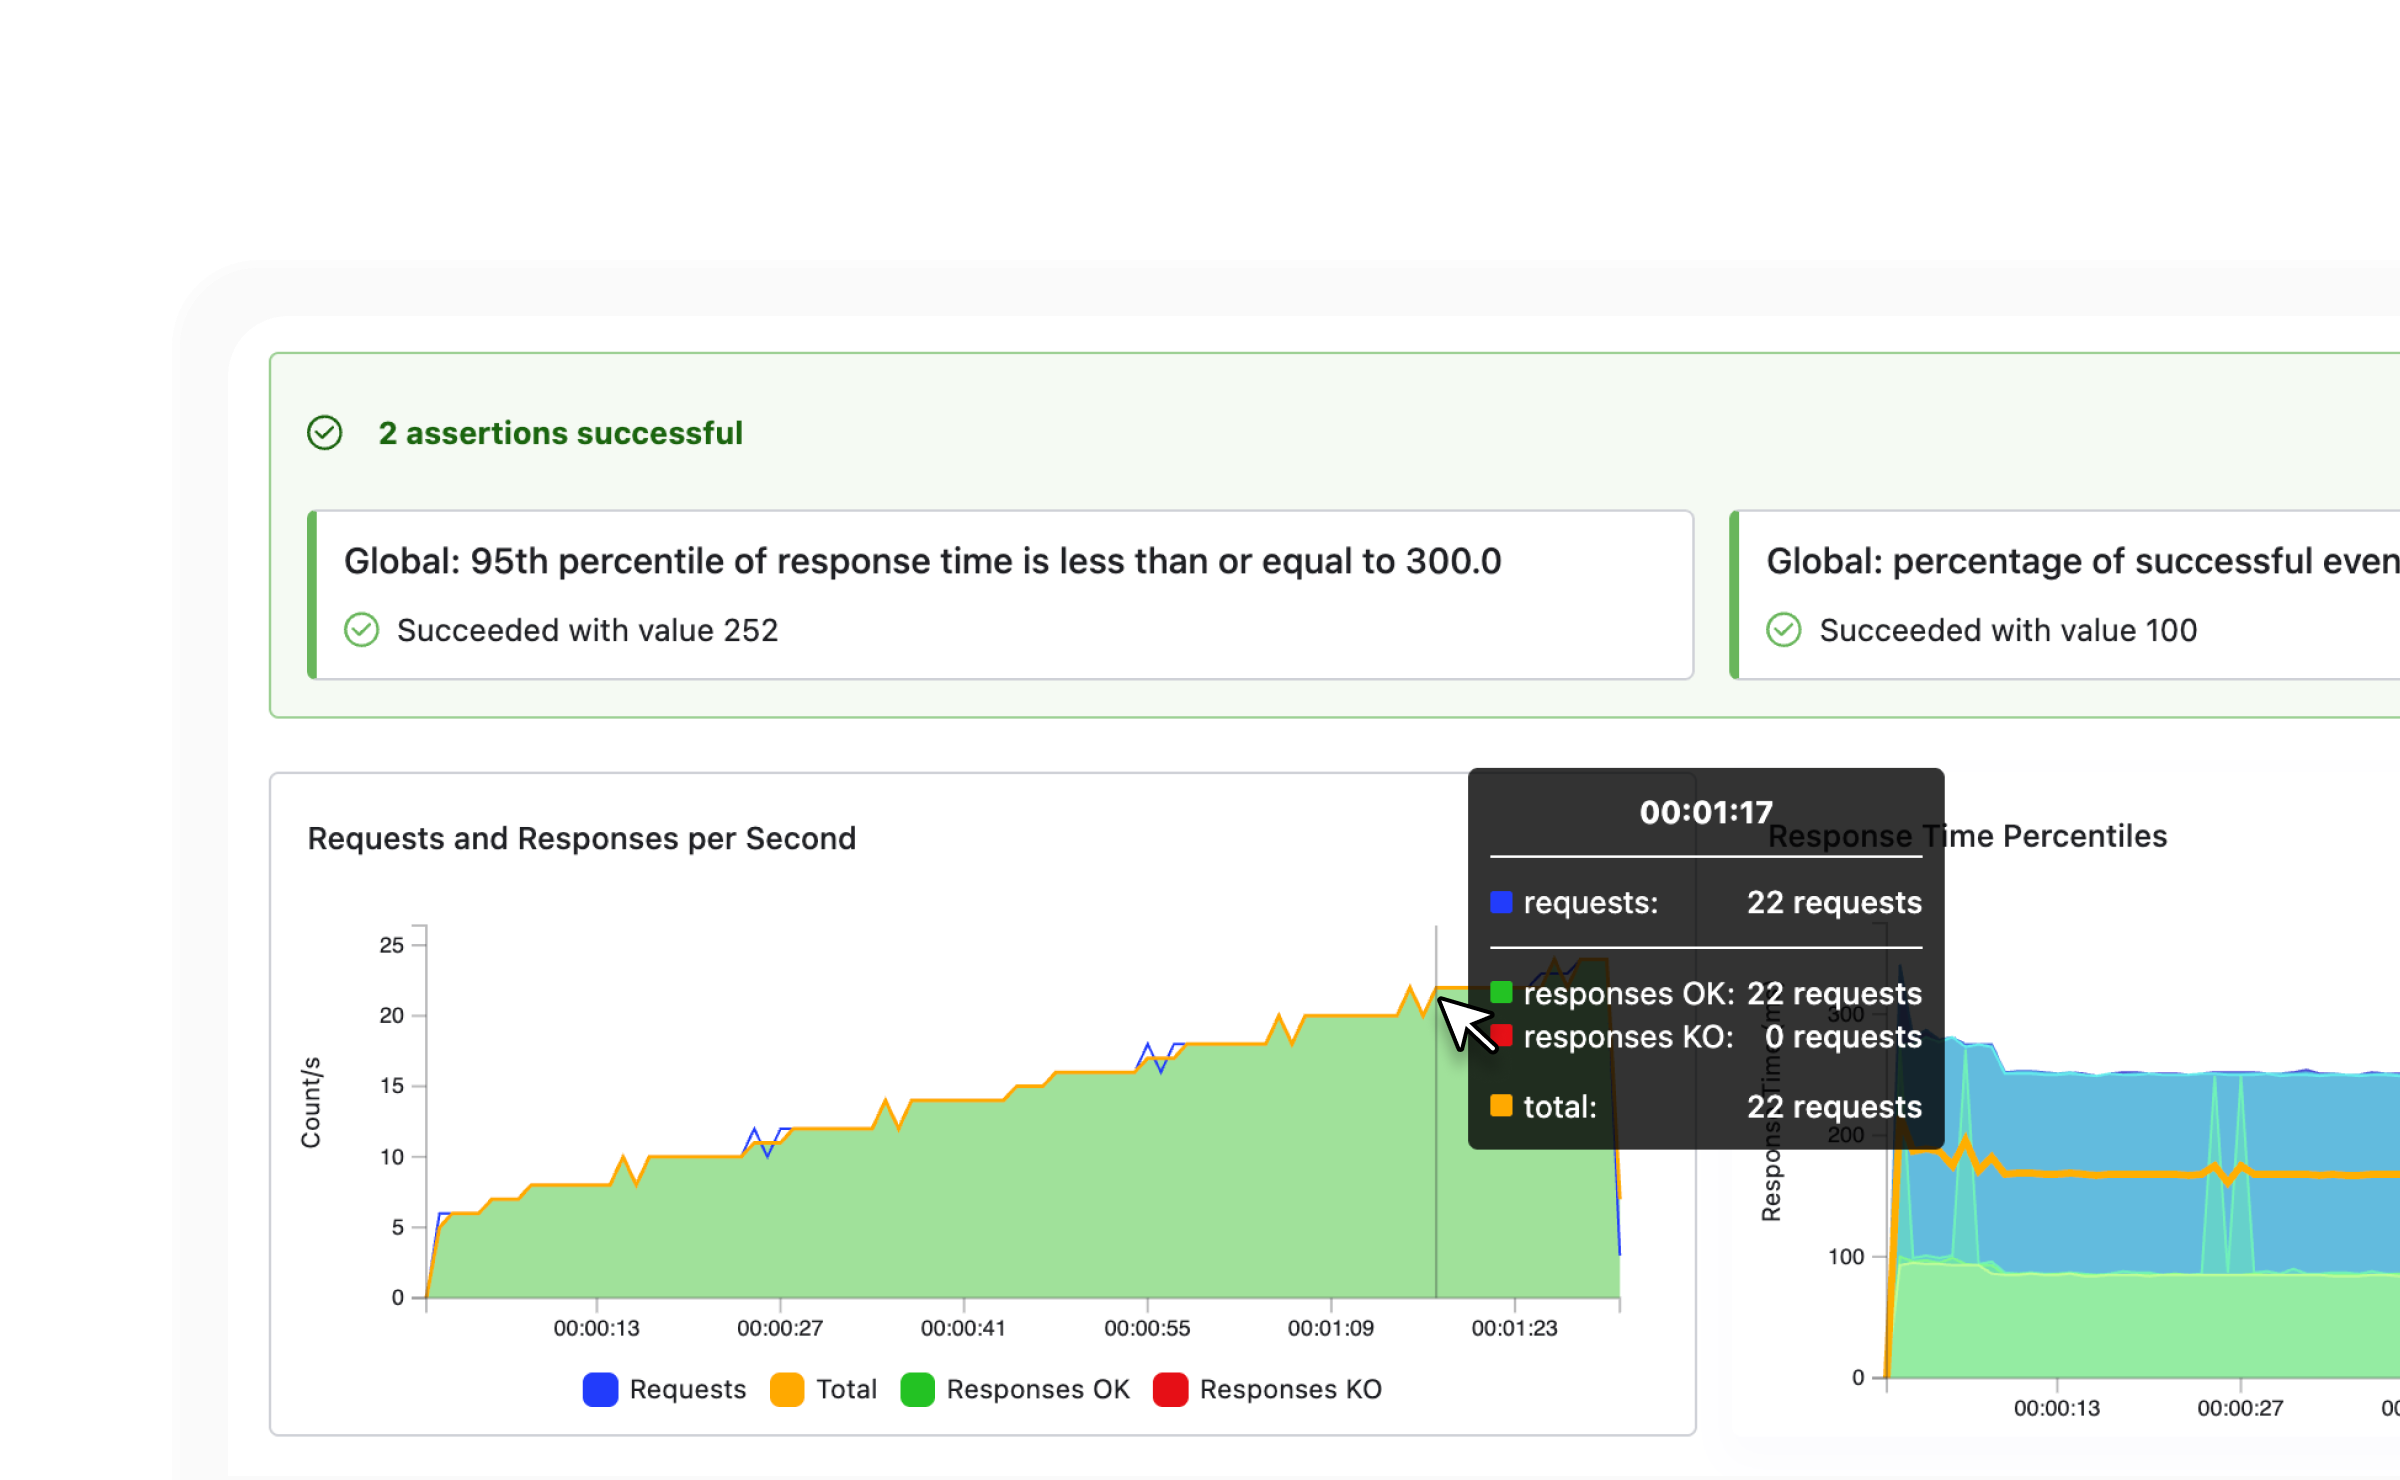Click the 'Requests' legend label
Viewport: 2400px width, 1480px height.
click(688, 1389)
